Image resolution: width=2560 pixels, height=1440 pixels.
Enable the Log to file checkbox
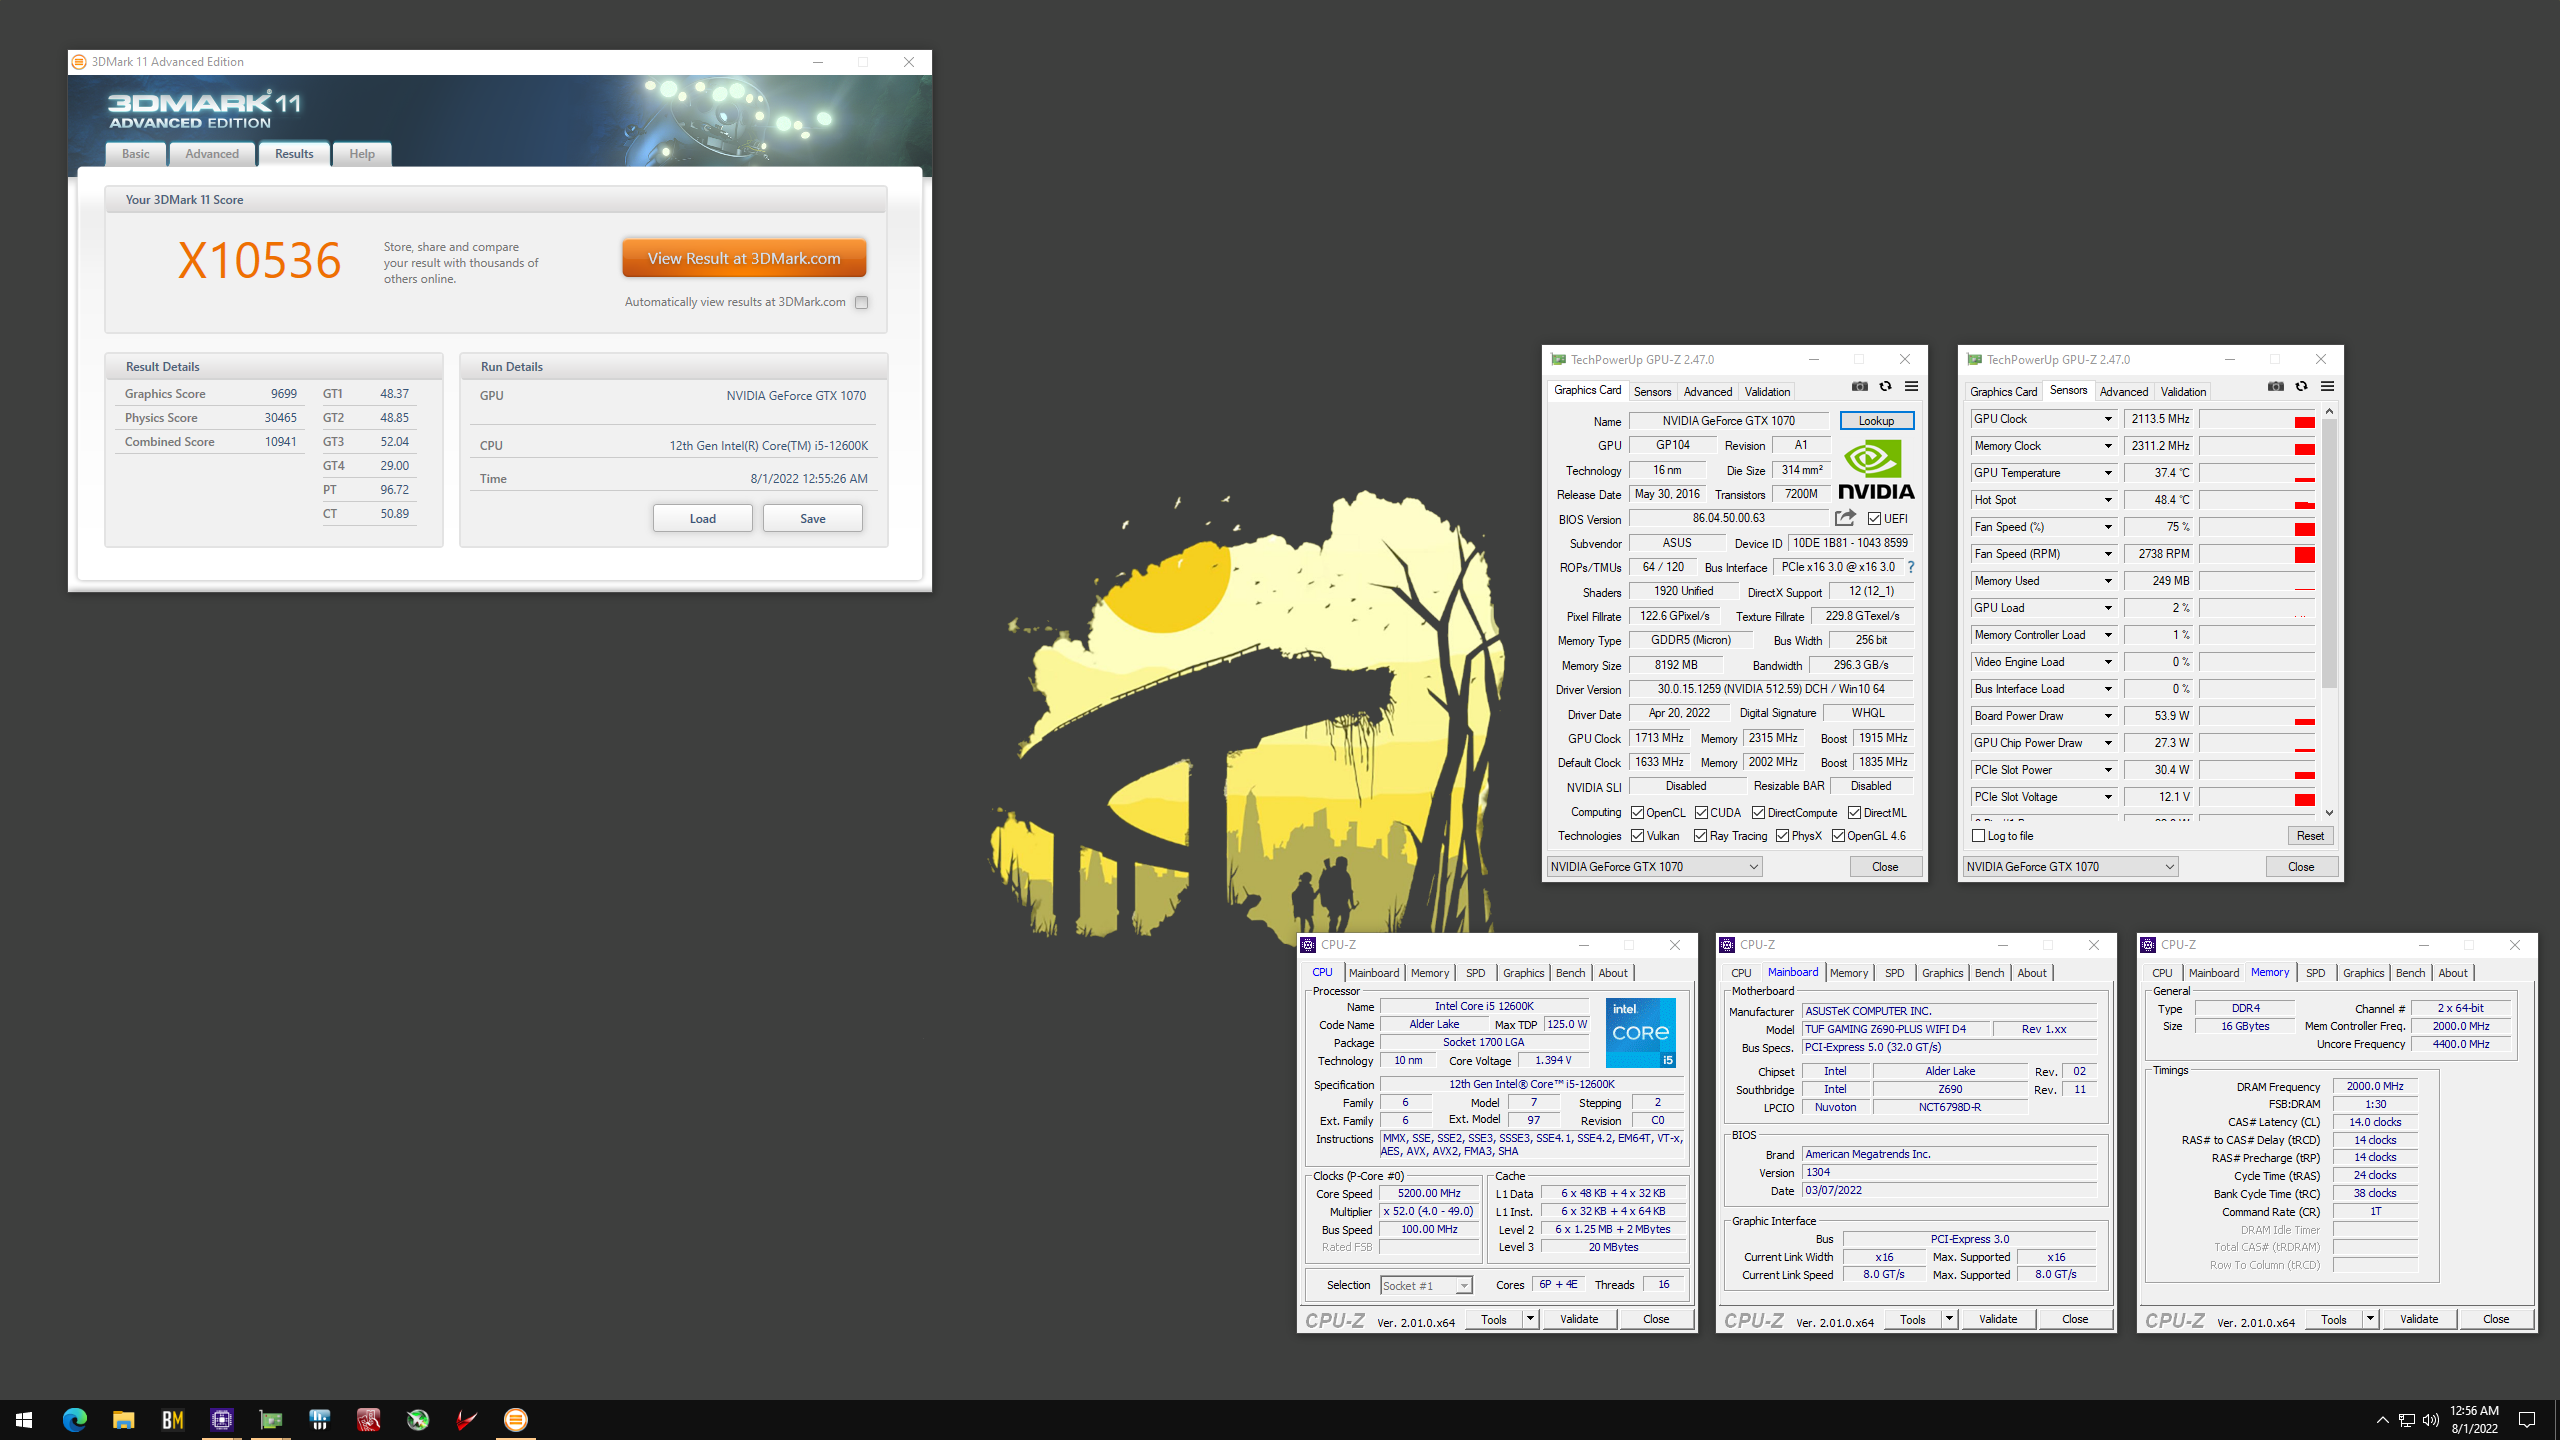click(x=1978, y=836)
